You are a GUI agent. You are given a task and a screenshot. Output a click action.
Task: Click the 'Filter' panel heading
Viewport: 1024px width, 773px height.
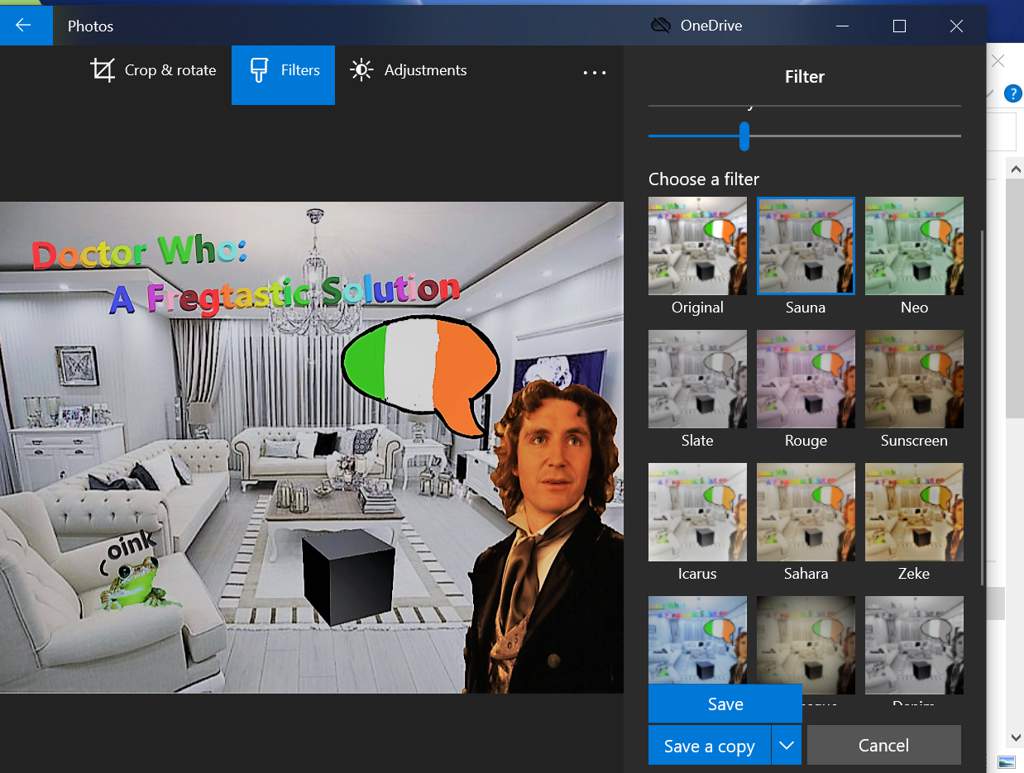pyautogui.click(x=805, y=77)
